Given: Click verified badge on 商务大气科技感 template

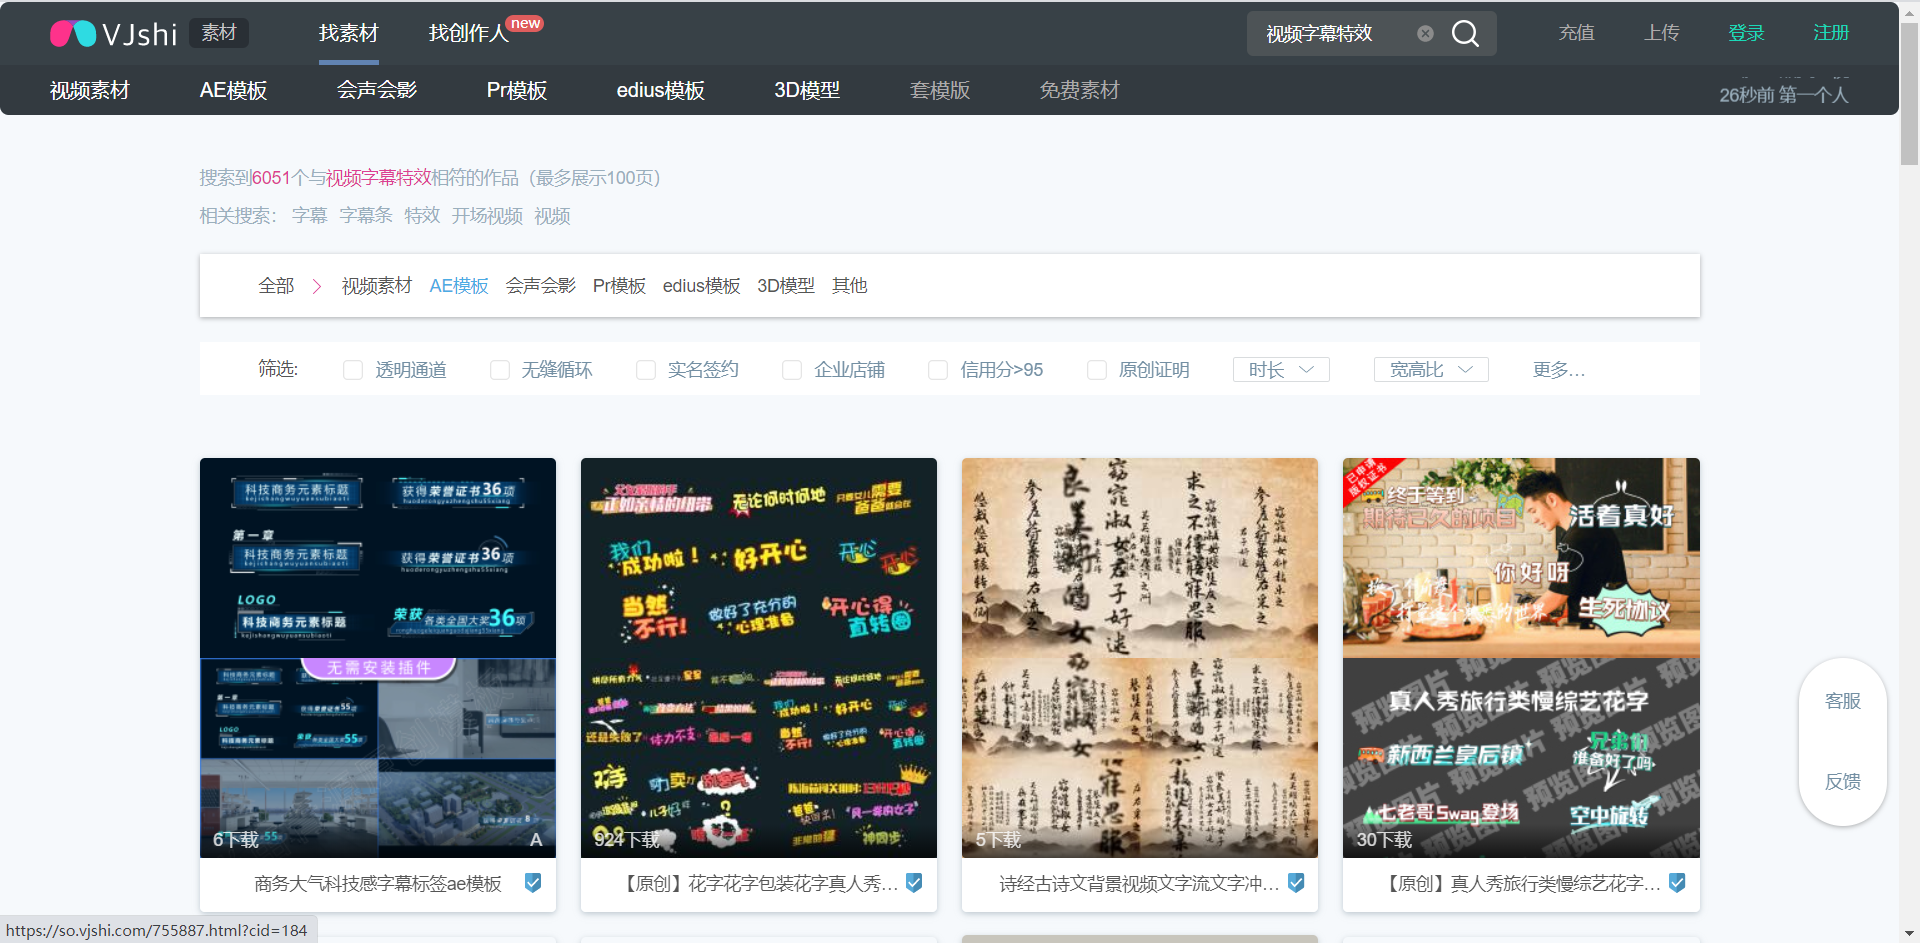Looking at the screenshot, I should [x=533, y=883].
